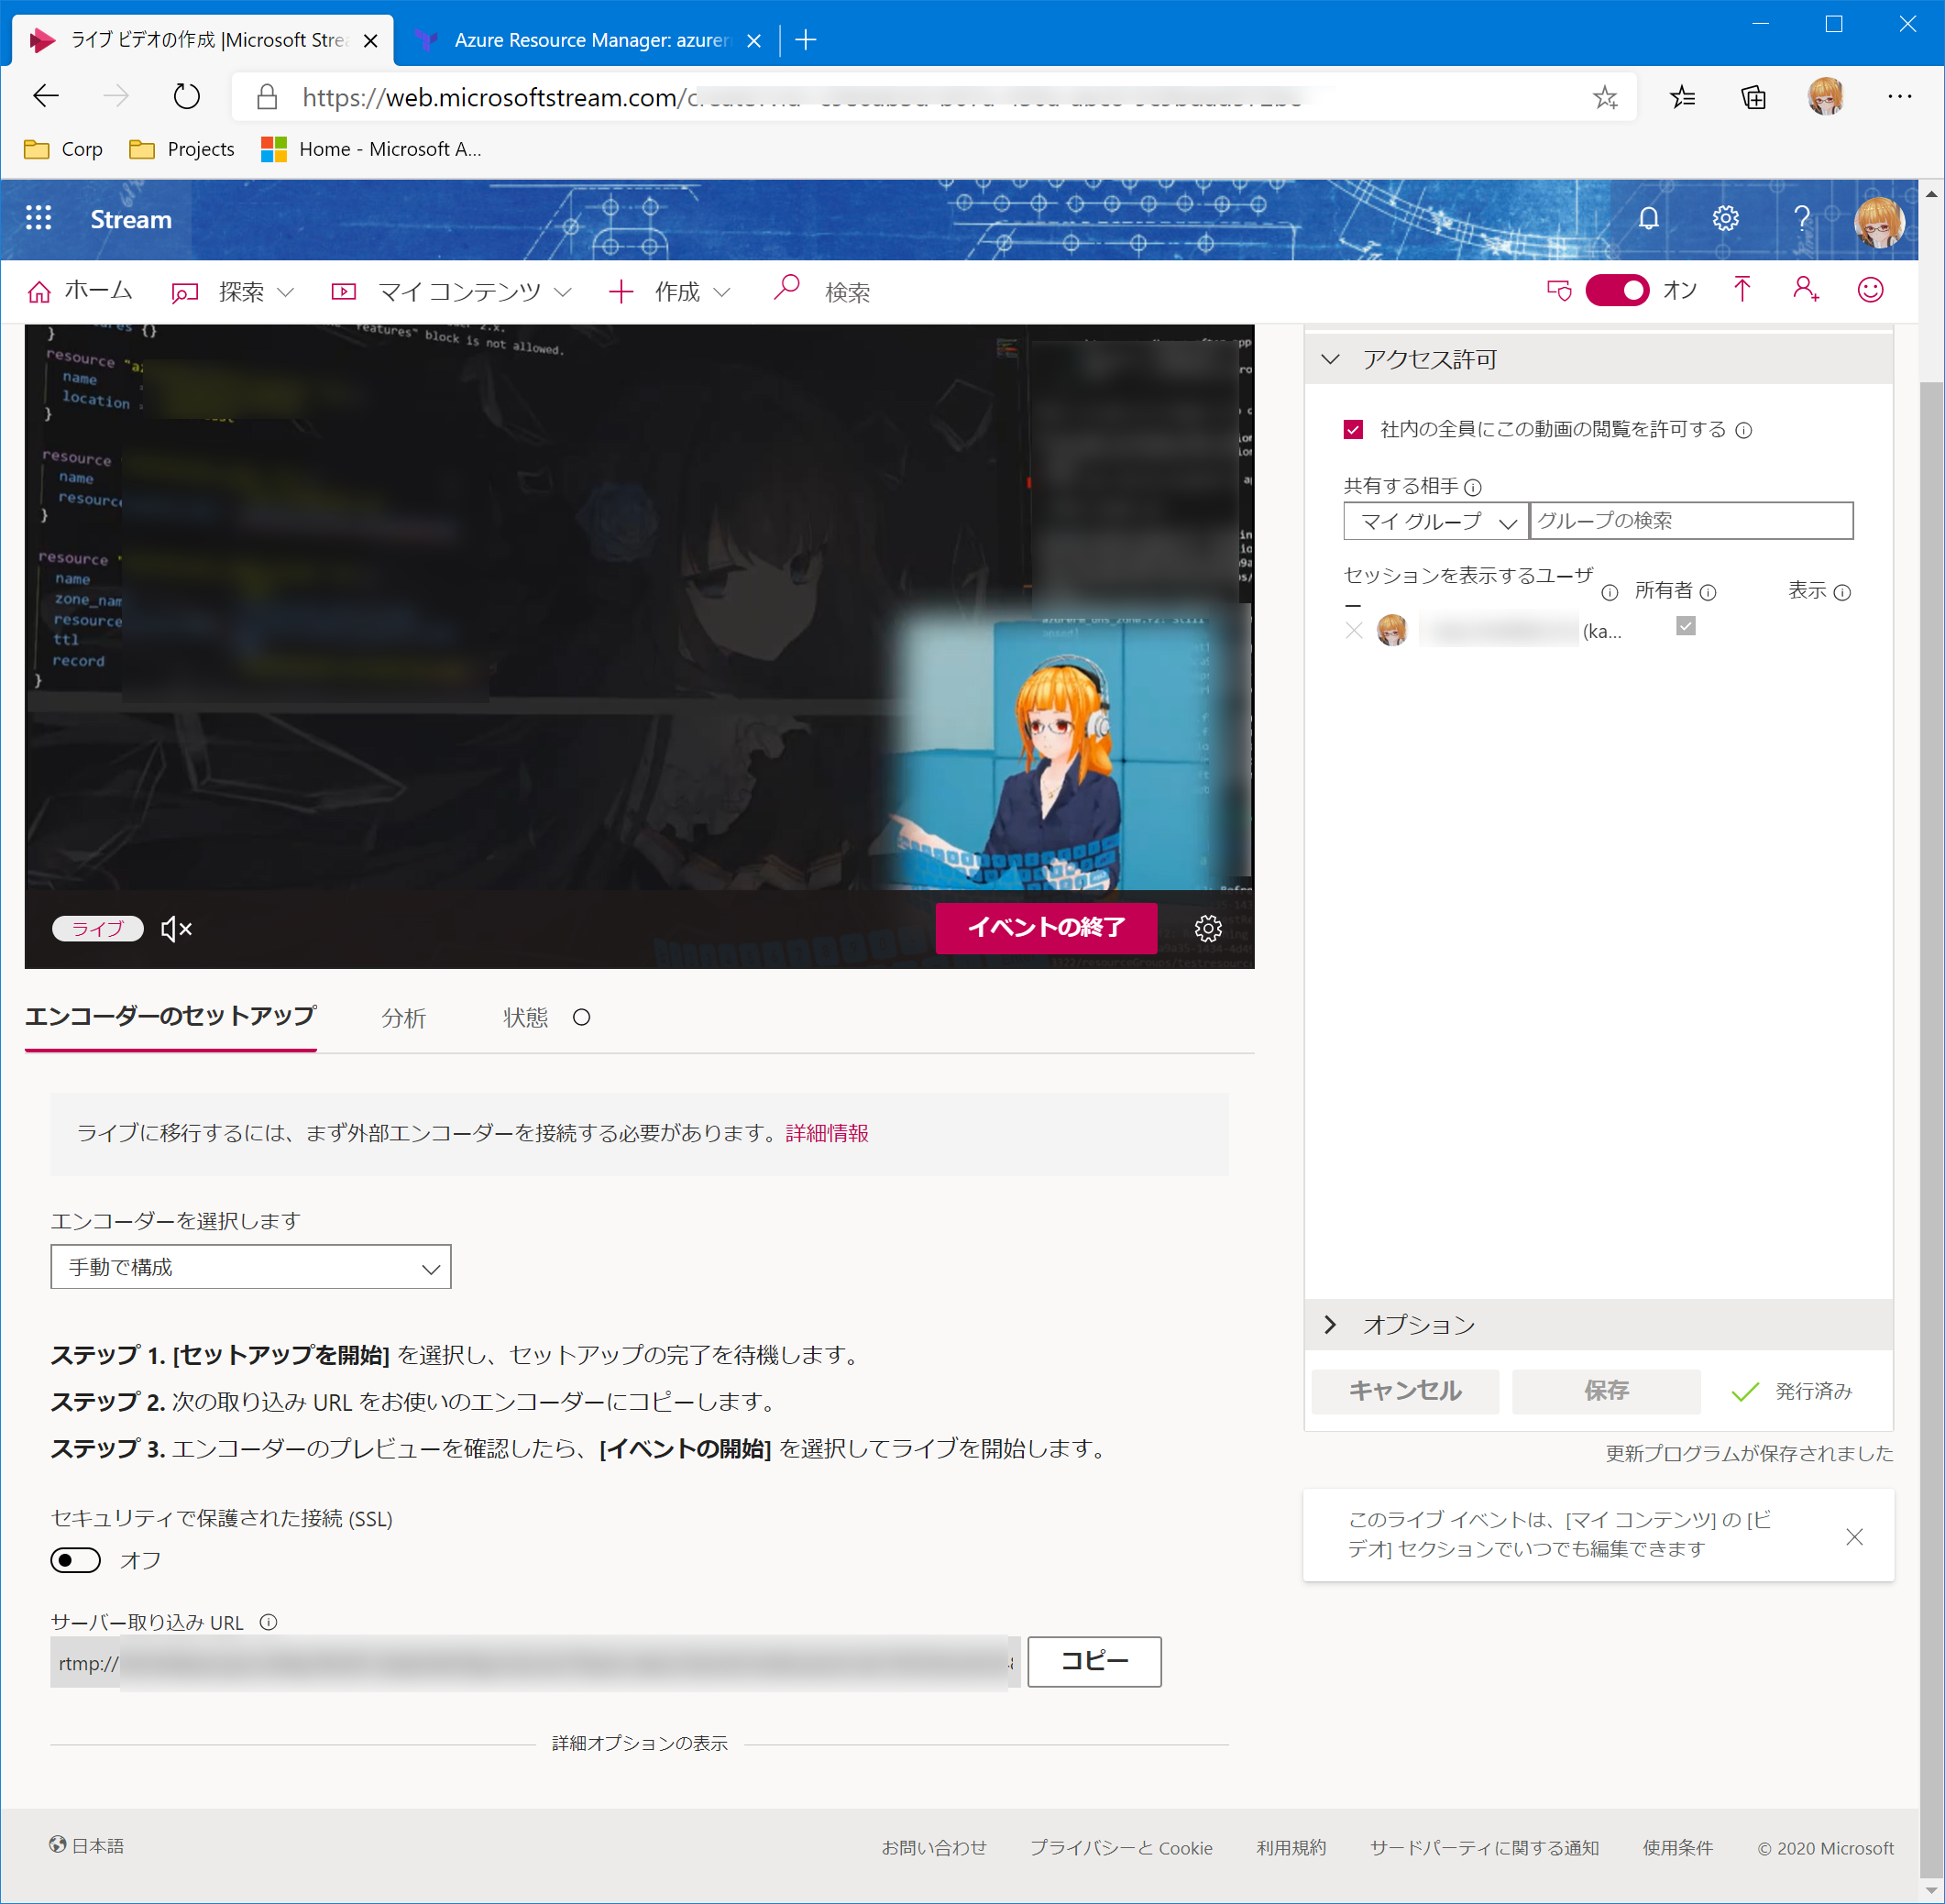Open the Stream app launcher grid

point(38,218)
